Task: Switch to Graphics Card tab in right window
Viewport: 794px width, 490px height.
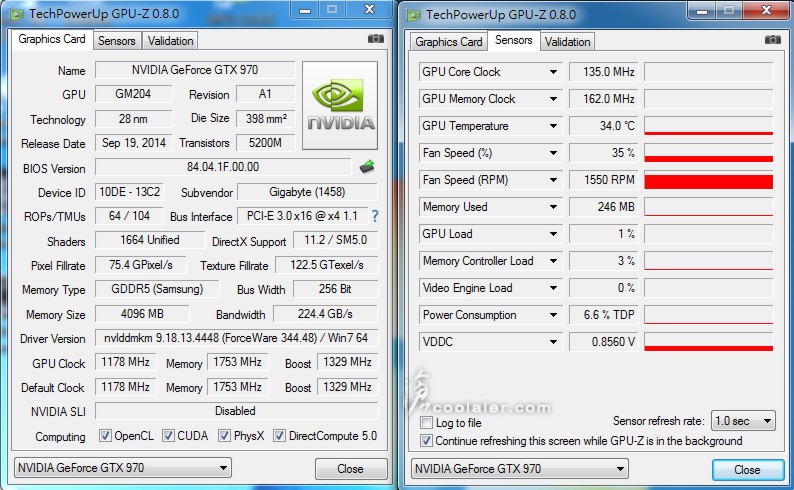Action: [x=449, y=42]
